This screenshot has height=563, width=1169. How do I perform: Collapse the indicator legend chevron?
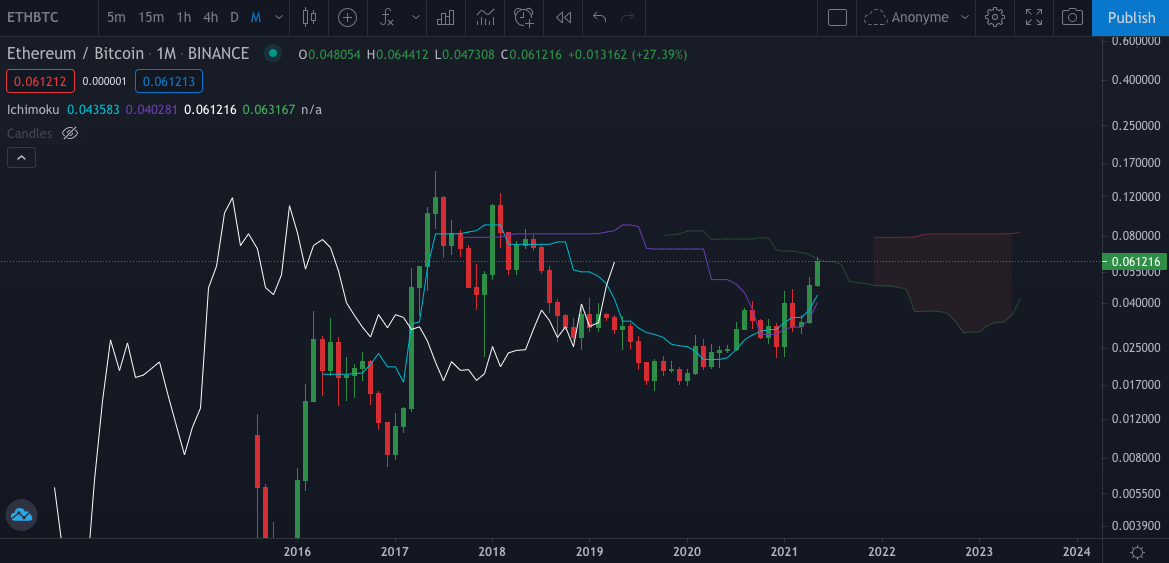click(21, 157)
